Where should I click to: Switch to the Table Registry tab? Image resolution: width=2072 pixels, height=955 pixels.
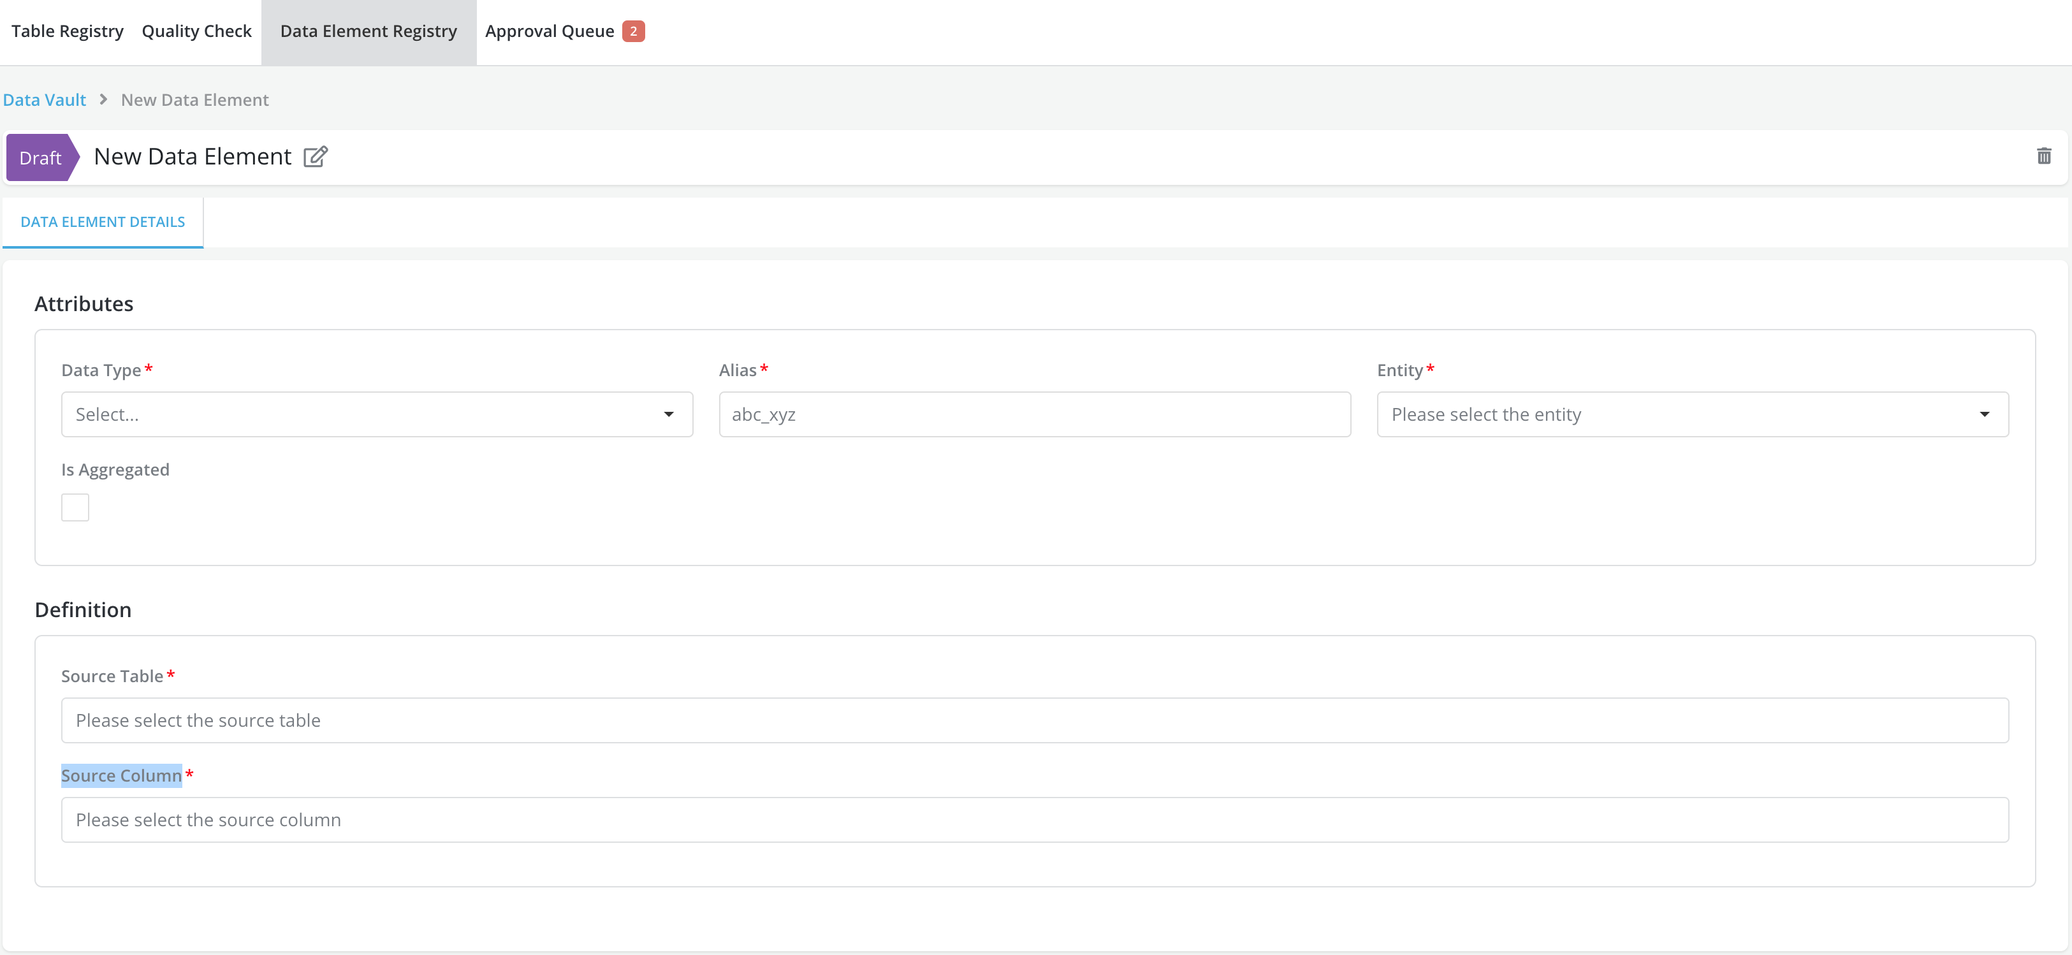67,31
